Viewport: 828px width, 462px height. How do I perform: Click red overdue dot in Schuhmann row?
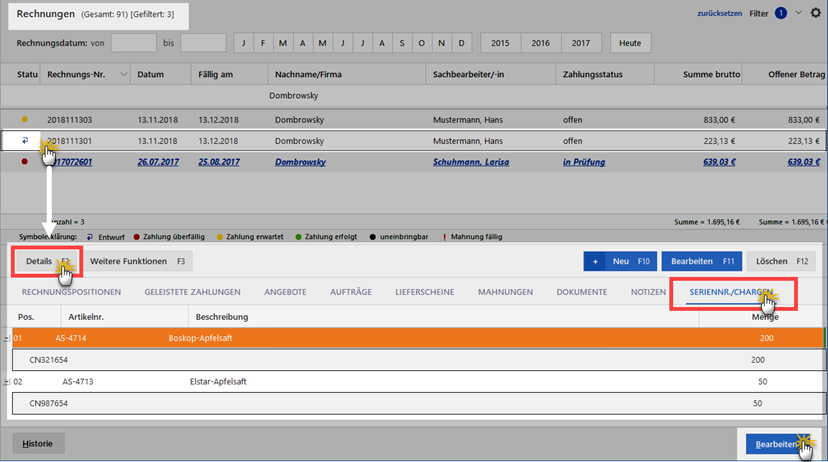click(x=24, y=162)
